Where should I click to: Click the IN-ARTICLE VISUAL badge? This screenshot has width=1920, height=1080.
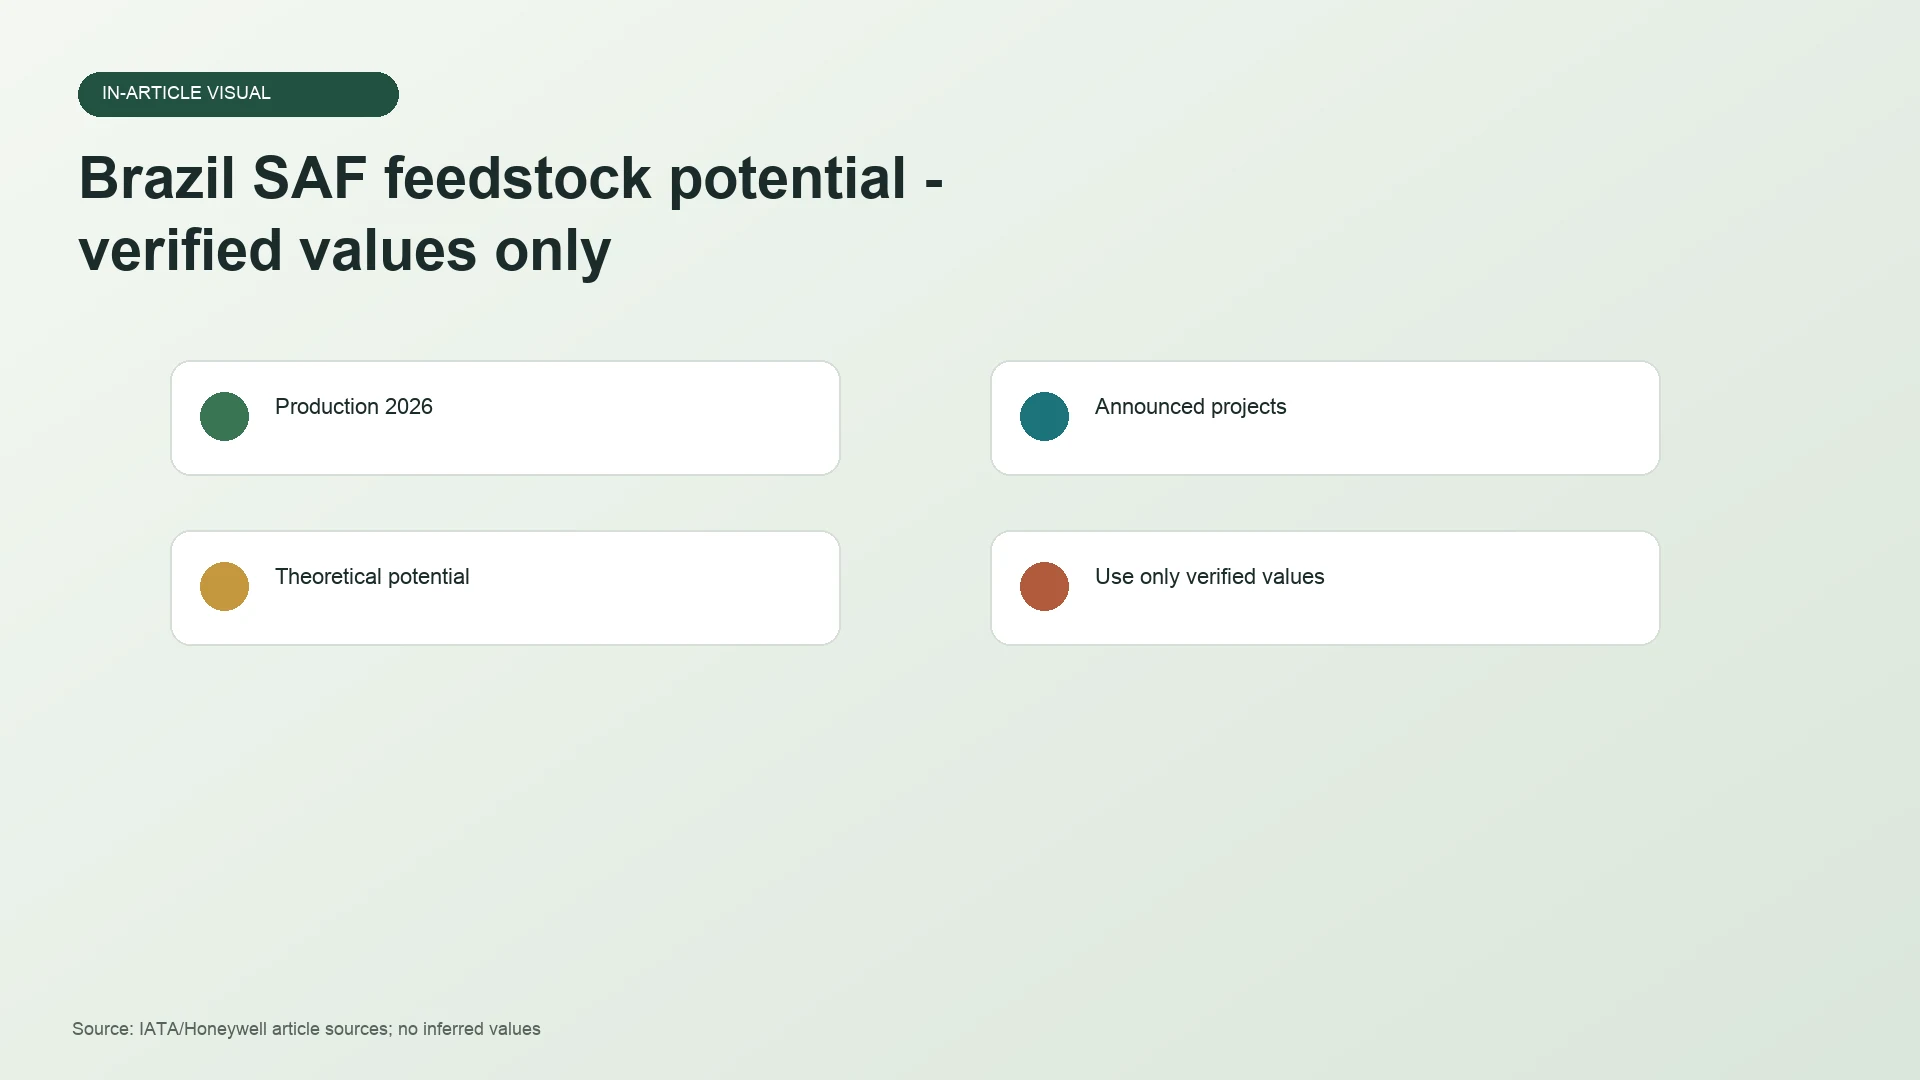(x=238, y=94)
